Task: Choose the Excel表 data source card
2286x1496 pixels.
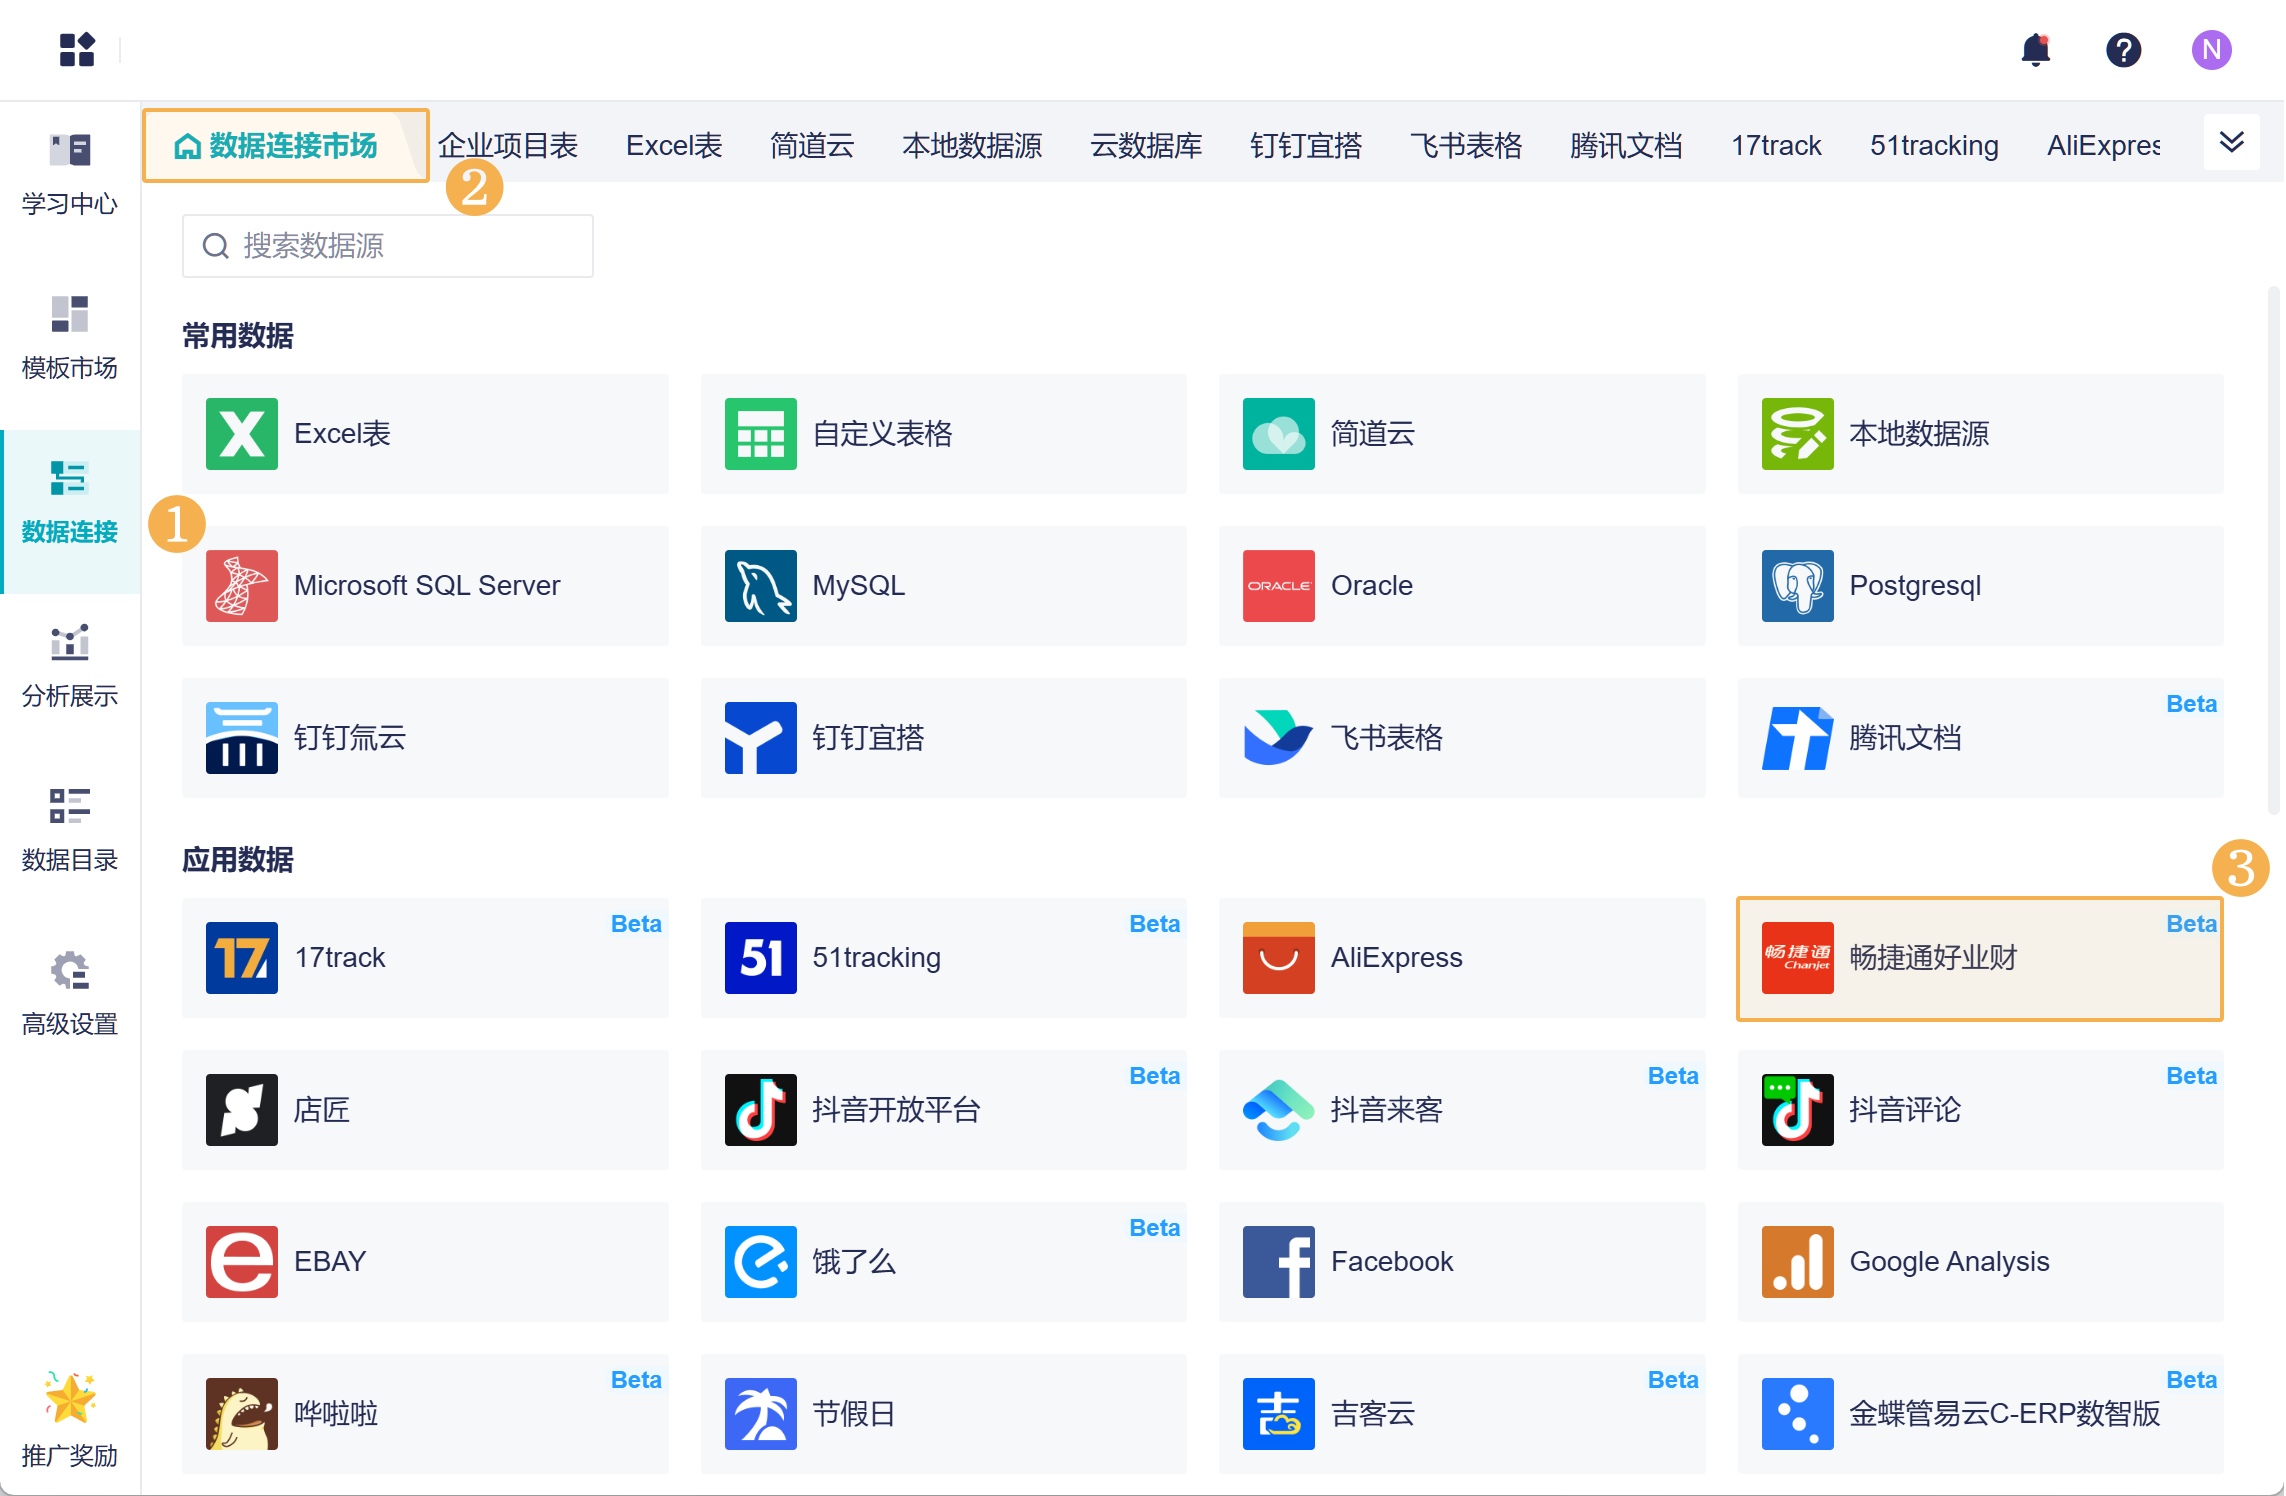Action: [424, 434]
